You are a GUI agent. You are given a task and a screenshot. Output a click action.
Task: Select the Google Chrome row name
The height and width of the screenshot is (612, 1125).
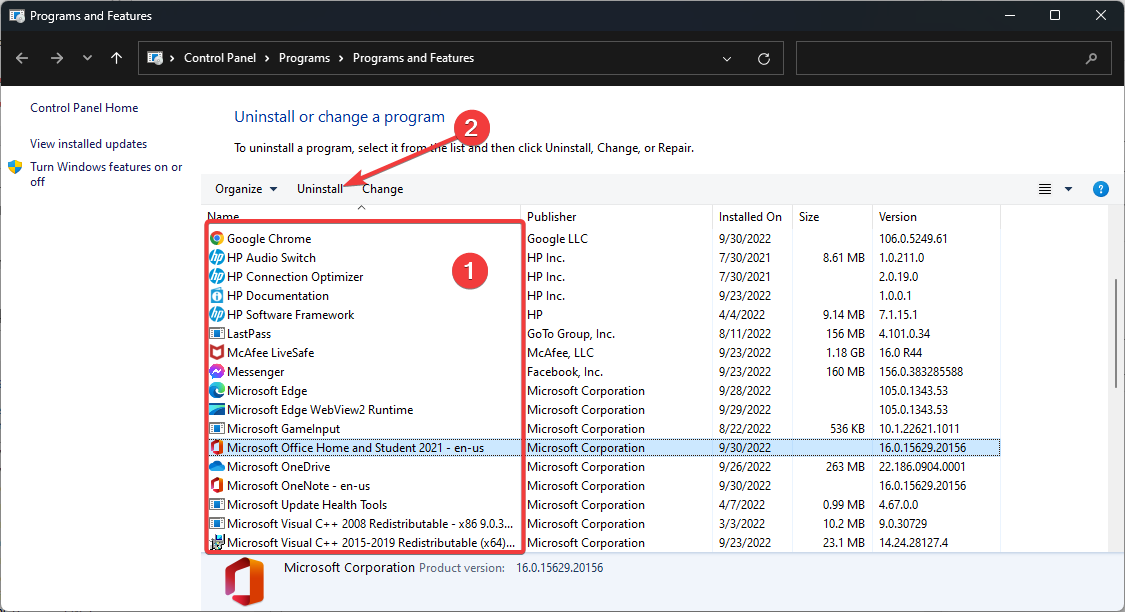[269, 238]
